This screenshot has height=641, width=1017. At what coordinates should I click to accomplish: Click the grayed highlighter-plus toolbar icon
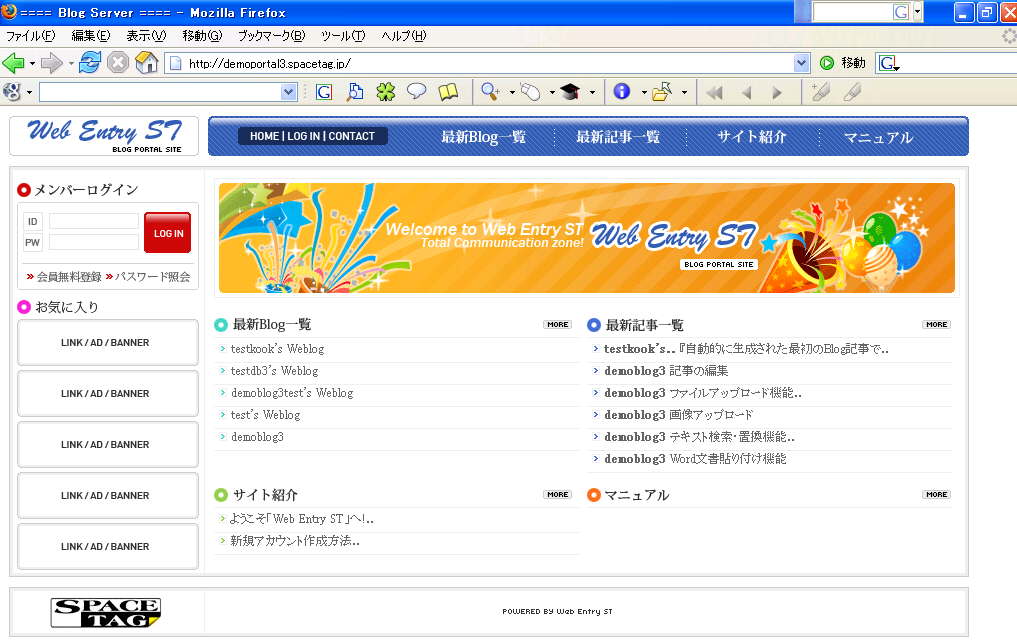tap(820, 92)
